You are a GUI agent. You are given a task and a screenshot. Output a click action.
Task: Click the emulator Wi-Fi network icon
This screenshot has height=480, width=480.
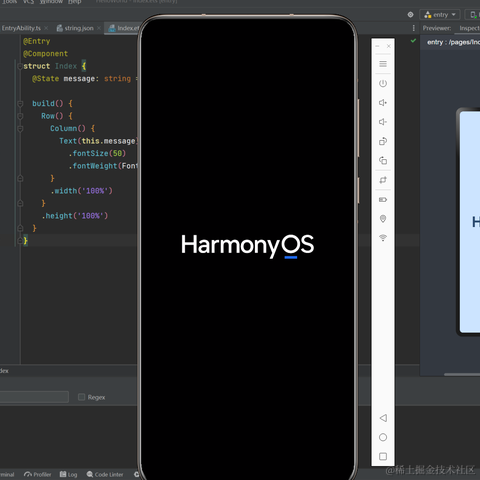coord(383,238)
